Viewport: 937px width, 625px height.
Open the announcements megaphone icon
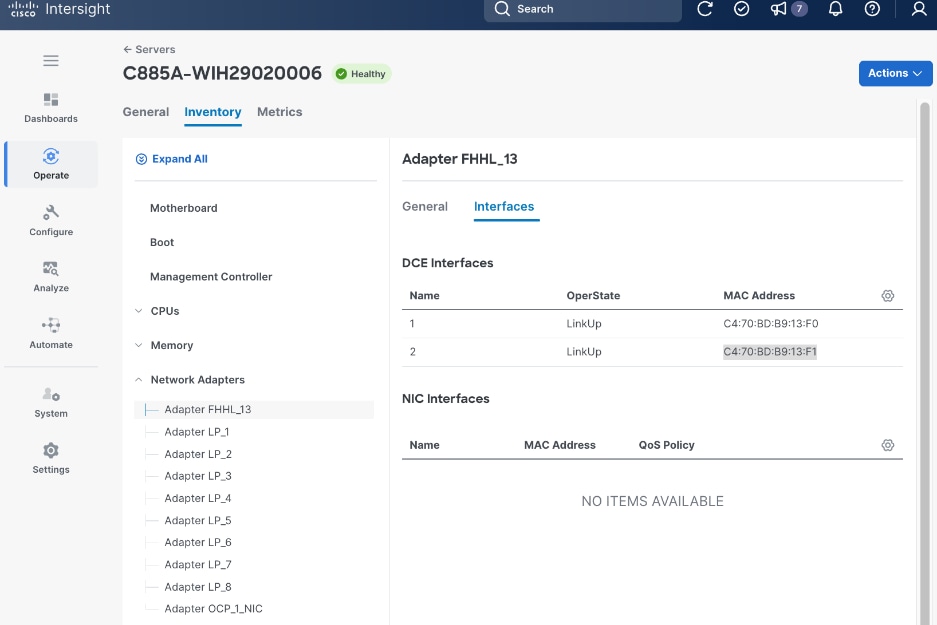pyautogui.click(x=779, y=9)
